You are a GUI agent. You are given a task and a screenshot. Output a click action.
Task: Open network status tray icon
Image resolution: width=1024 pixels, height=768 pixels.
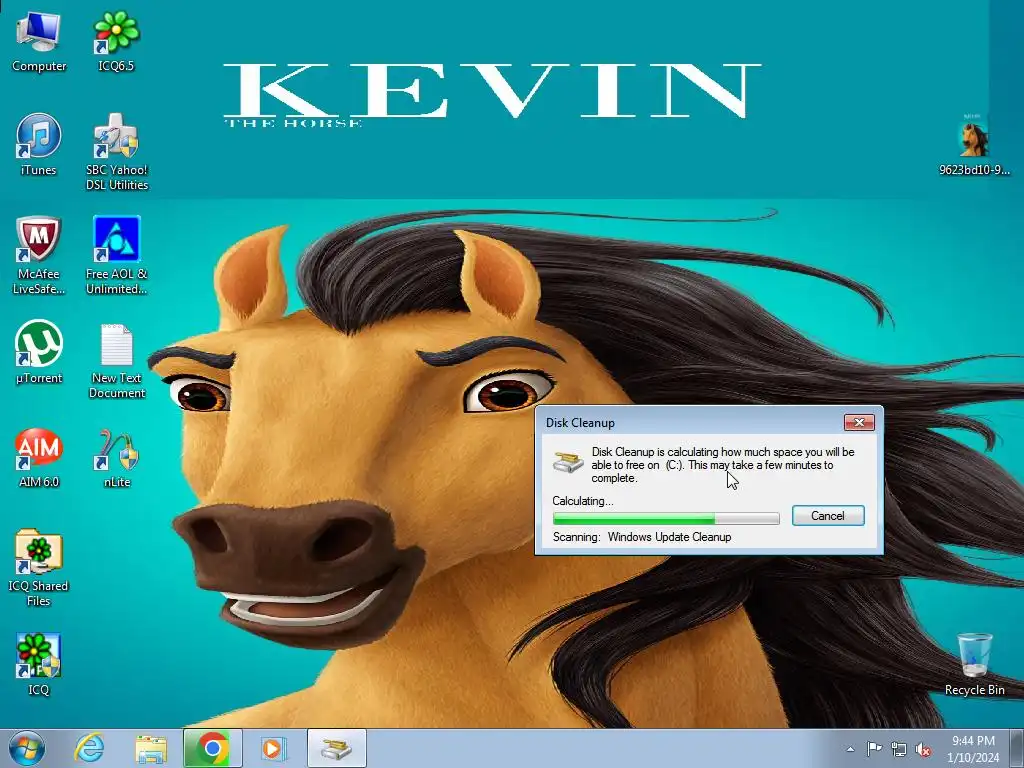click(x=899, y=749)
